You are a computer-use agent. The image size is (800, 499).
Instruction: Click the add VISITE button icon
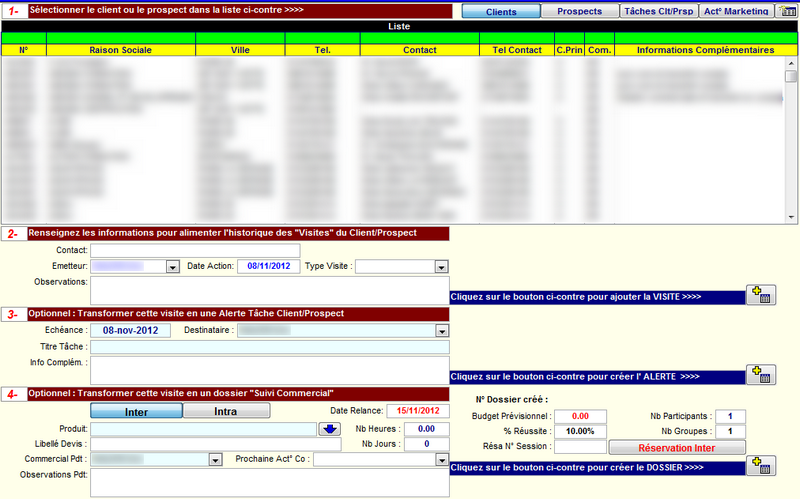(760, 295)
